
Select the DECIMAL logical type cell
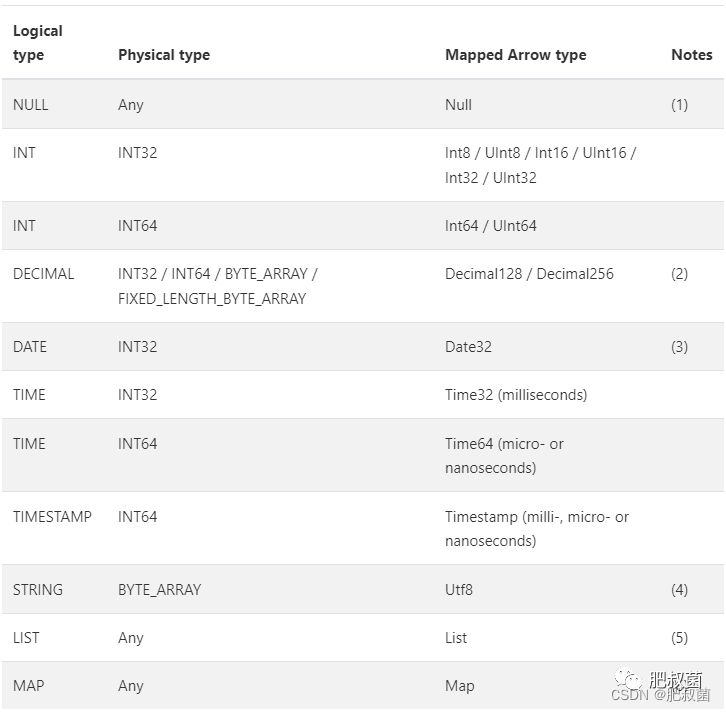click(x=43, y=274)
